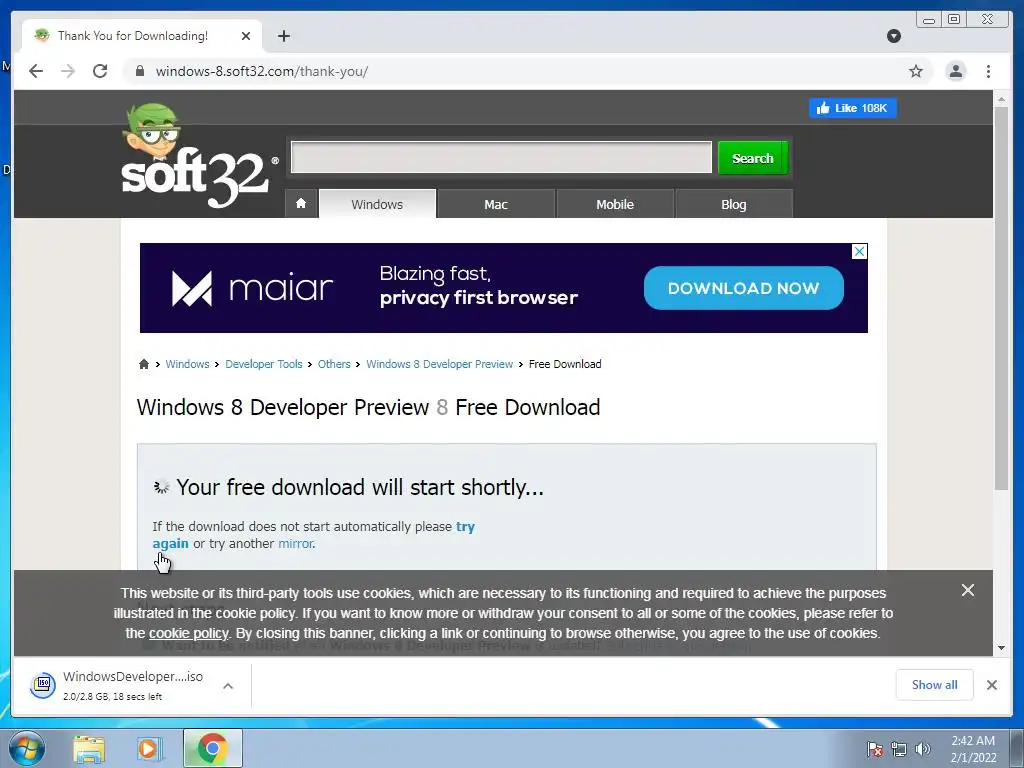
Task: Click DOWNLOAD NOW in the maiar ad
Action: (x=743, y=288)
